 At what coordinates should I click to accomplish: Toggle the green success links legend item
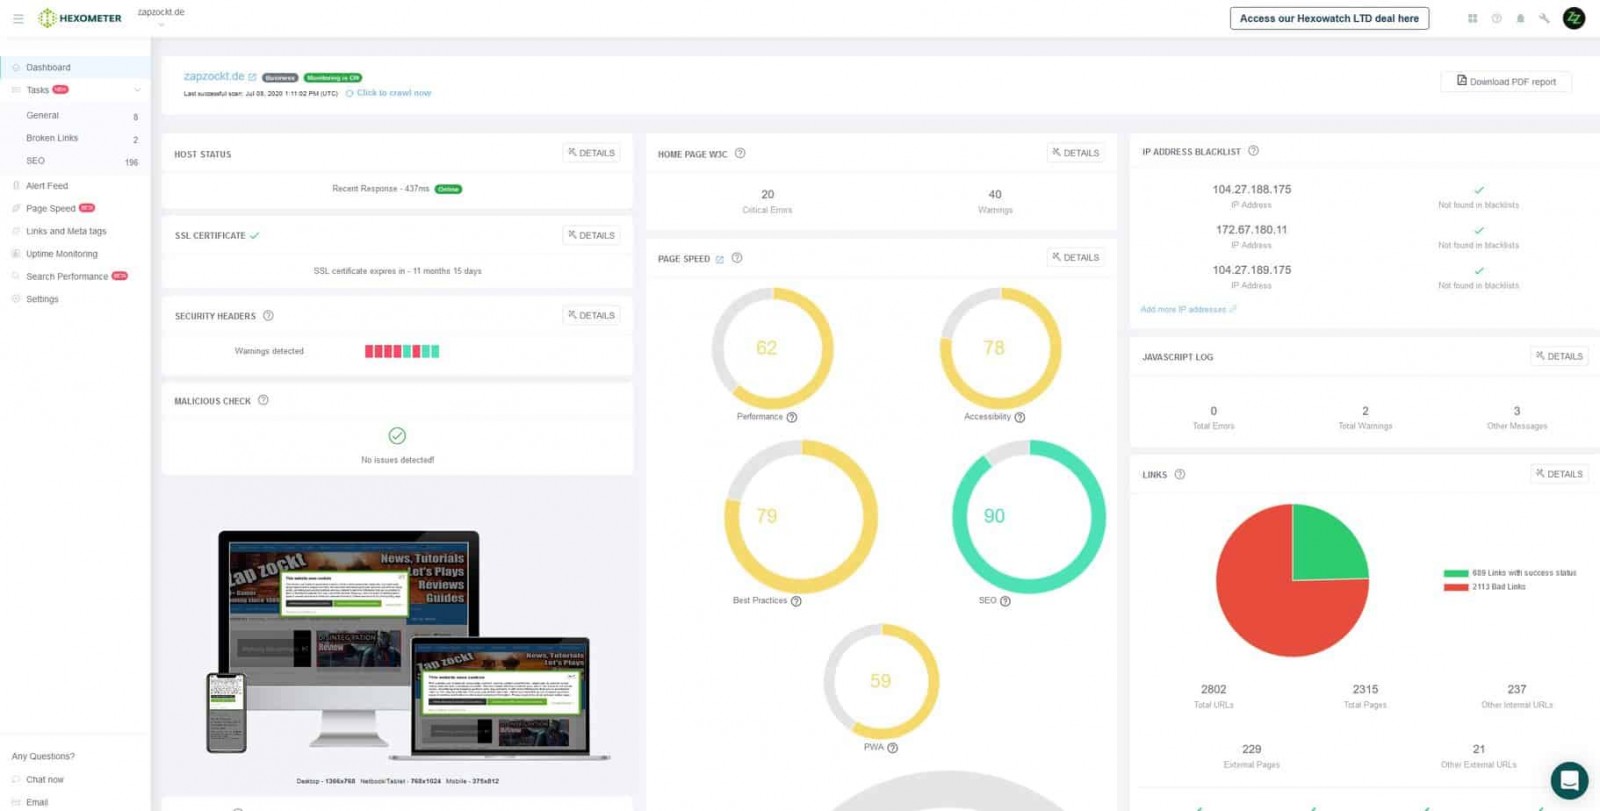coord(1510,573)
